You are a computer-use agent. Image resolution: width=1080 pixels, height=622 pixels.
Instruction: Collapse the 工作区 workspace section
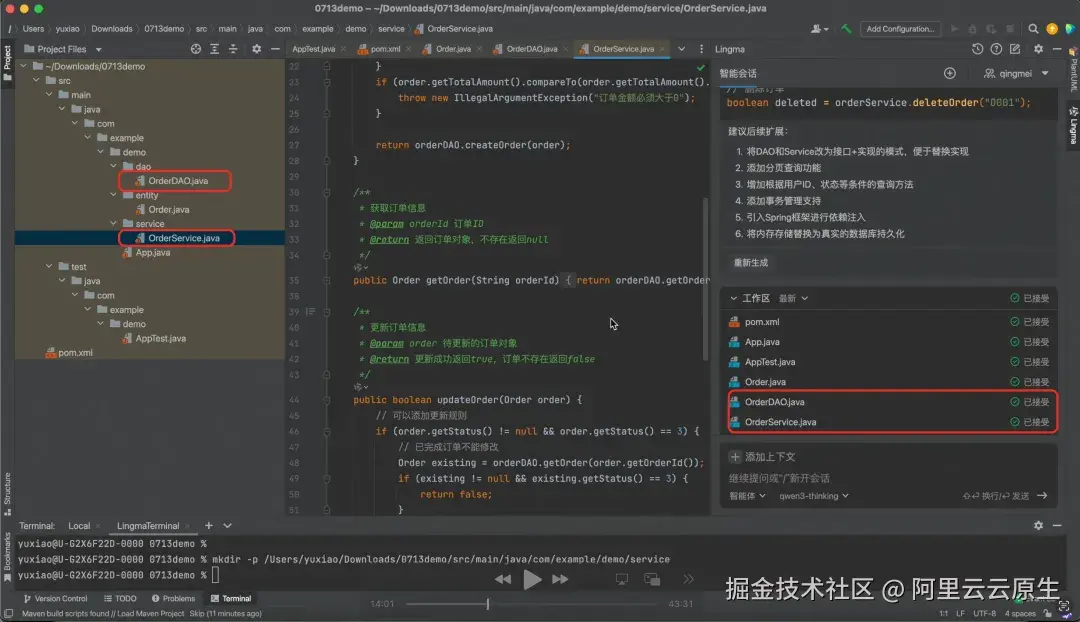click(734, 298)
